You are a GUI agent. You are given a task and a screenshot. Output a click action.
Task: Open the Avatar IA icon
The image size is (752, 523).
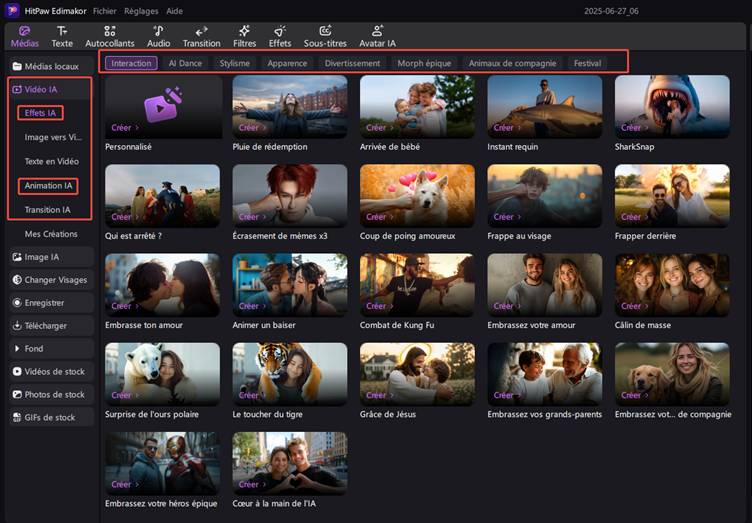[377, 32]
